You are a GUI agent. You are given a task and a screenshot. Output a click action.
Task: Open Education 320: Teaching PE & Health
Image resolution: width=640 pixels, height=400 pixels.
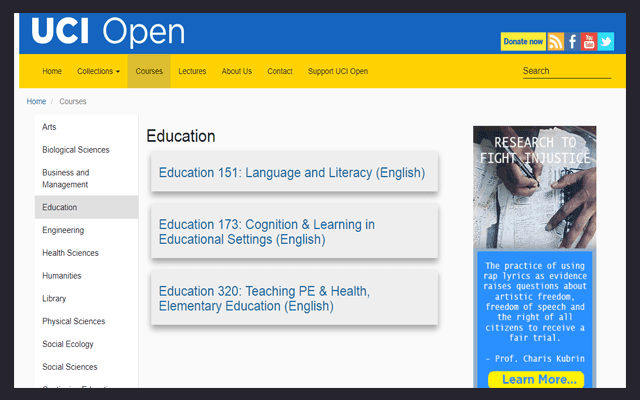[264, 298]
